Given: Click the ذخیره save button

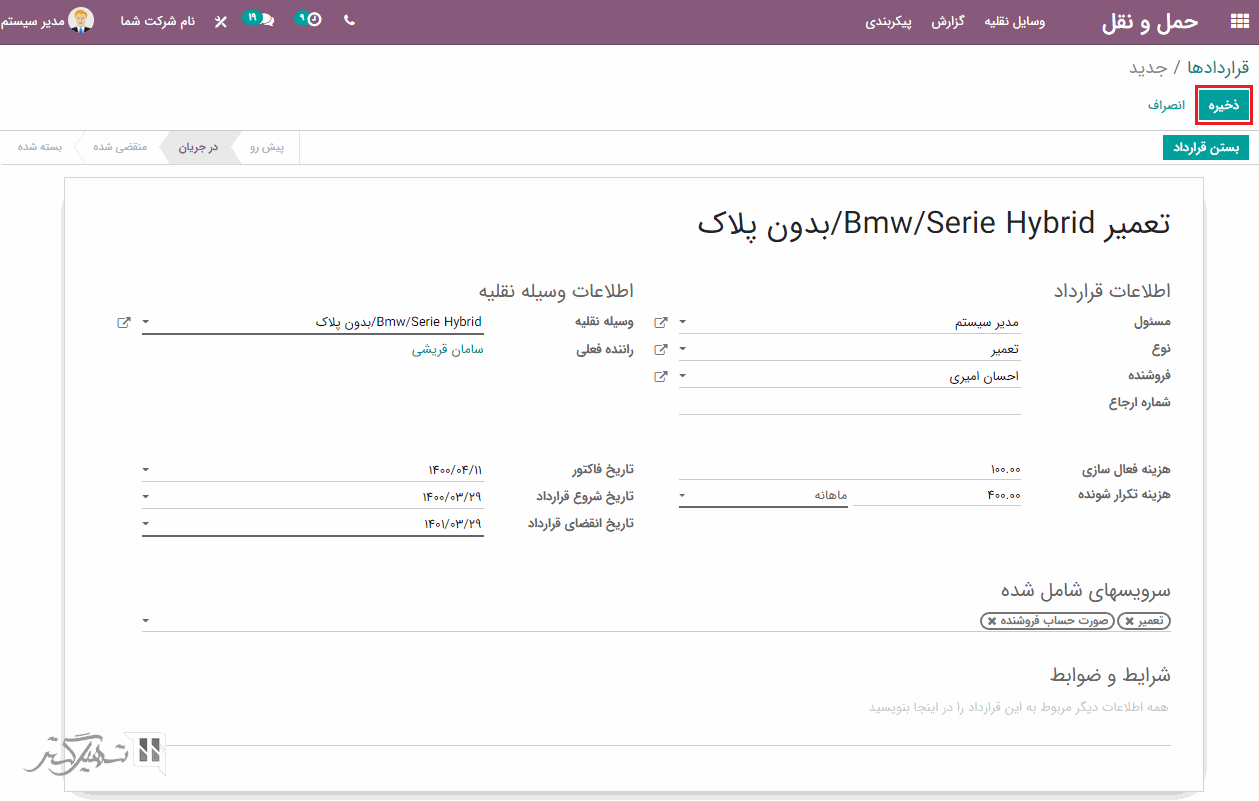Looking at the screenshot, I should (1224, 105).
